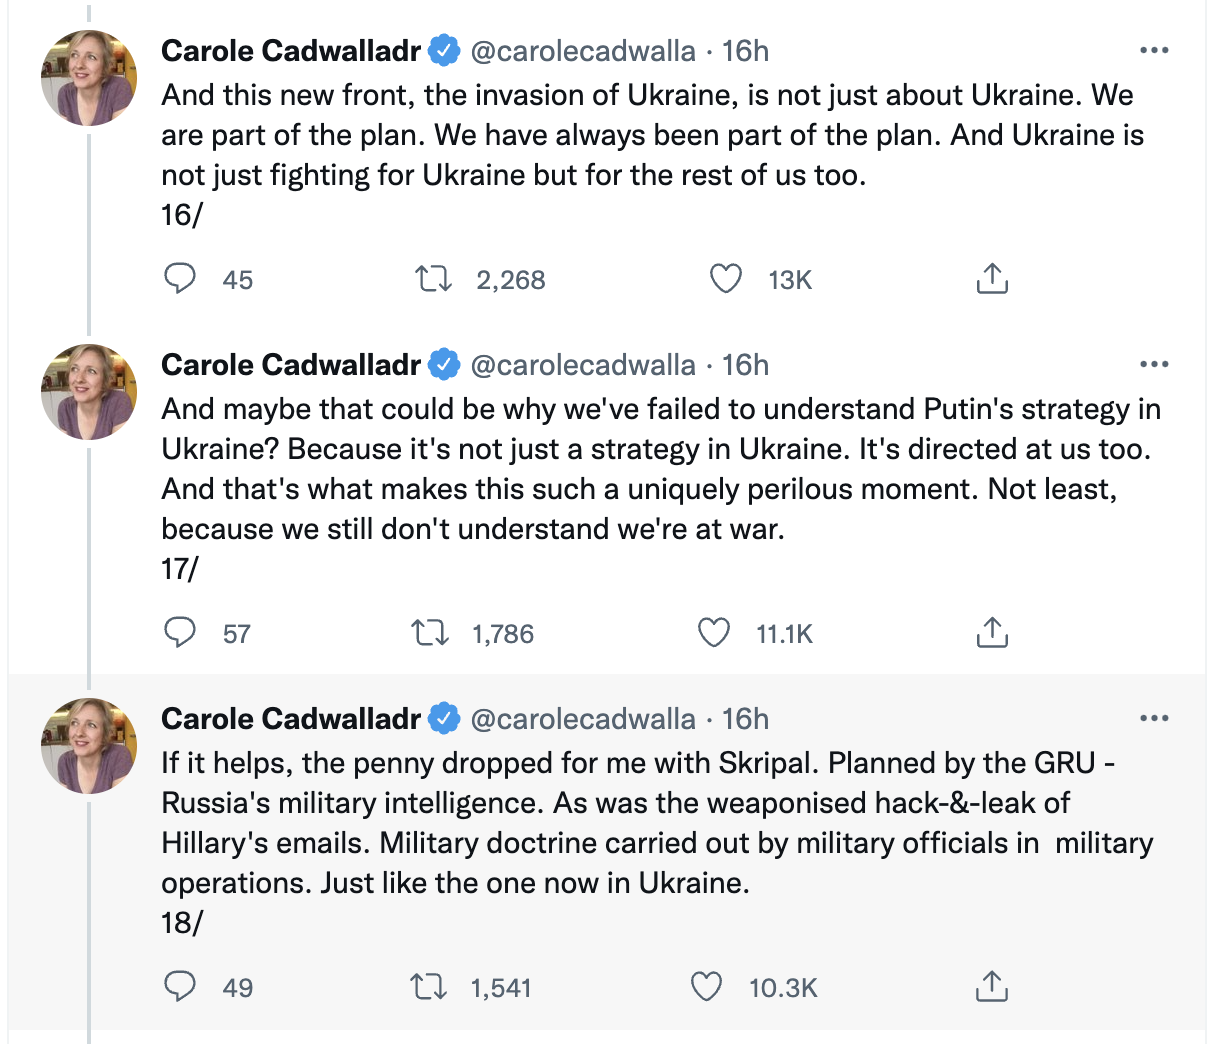Open more options on tweet 16/
Image resolution: width=1228 pixels, height=1044 pixels.
1154,51
